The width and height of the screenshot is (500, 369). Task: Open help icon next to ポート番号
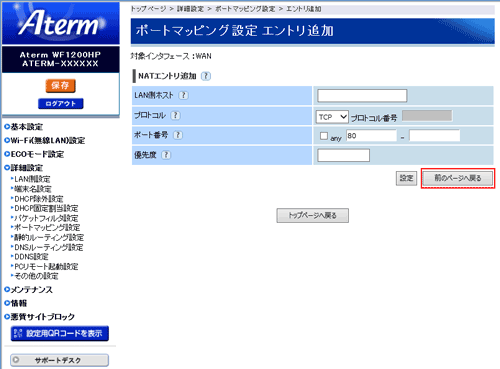pyautogui.click(x=178, y=135)
